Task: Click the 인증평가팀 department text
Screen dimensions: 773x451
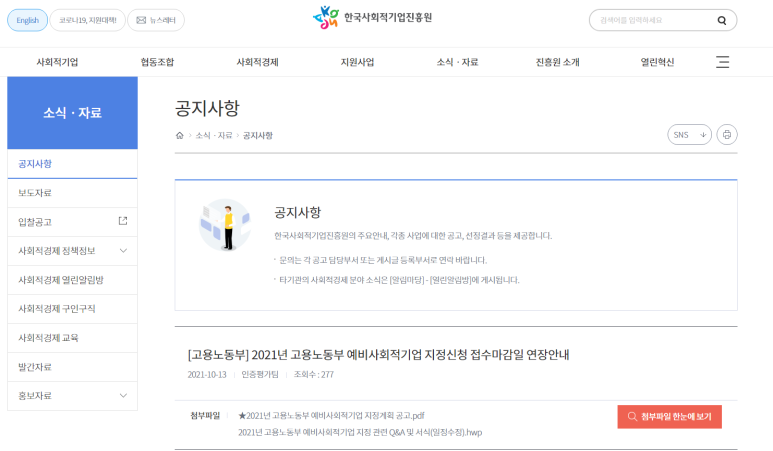Action: point(260,375)
